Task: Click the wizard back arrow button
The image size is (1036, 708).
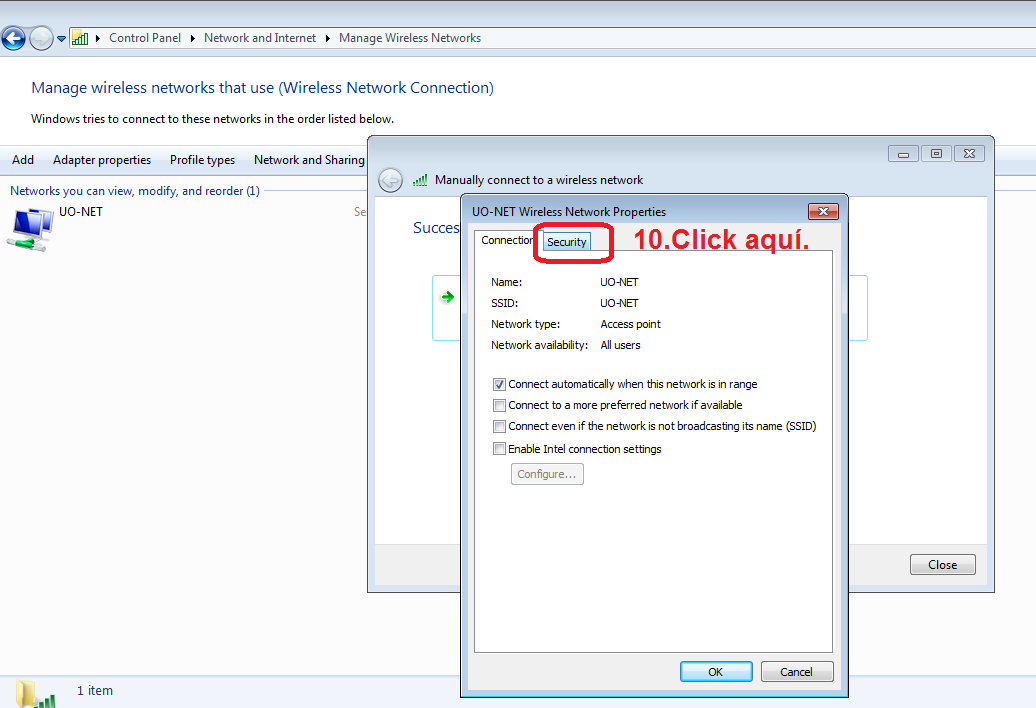Action: 391,180
